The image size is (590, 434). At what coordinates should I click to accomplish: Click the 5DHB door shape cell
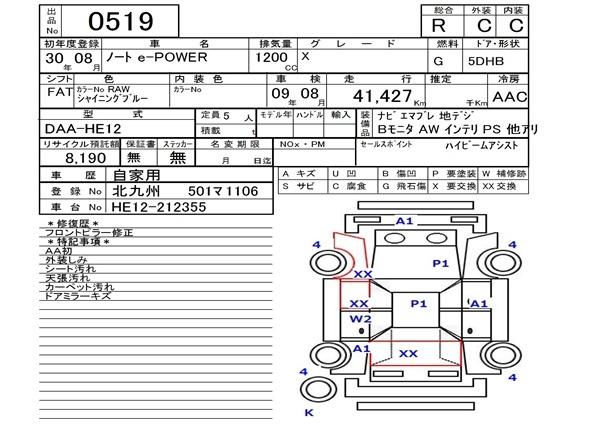(486, 61)
